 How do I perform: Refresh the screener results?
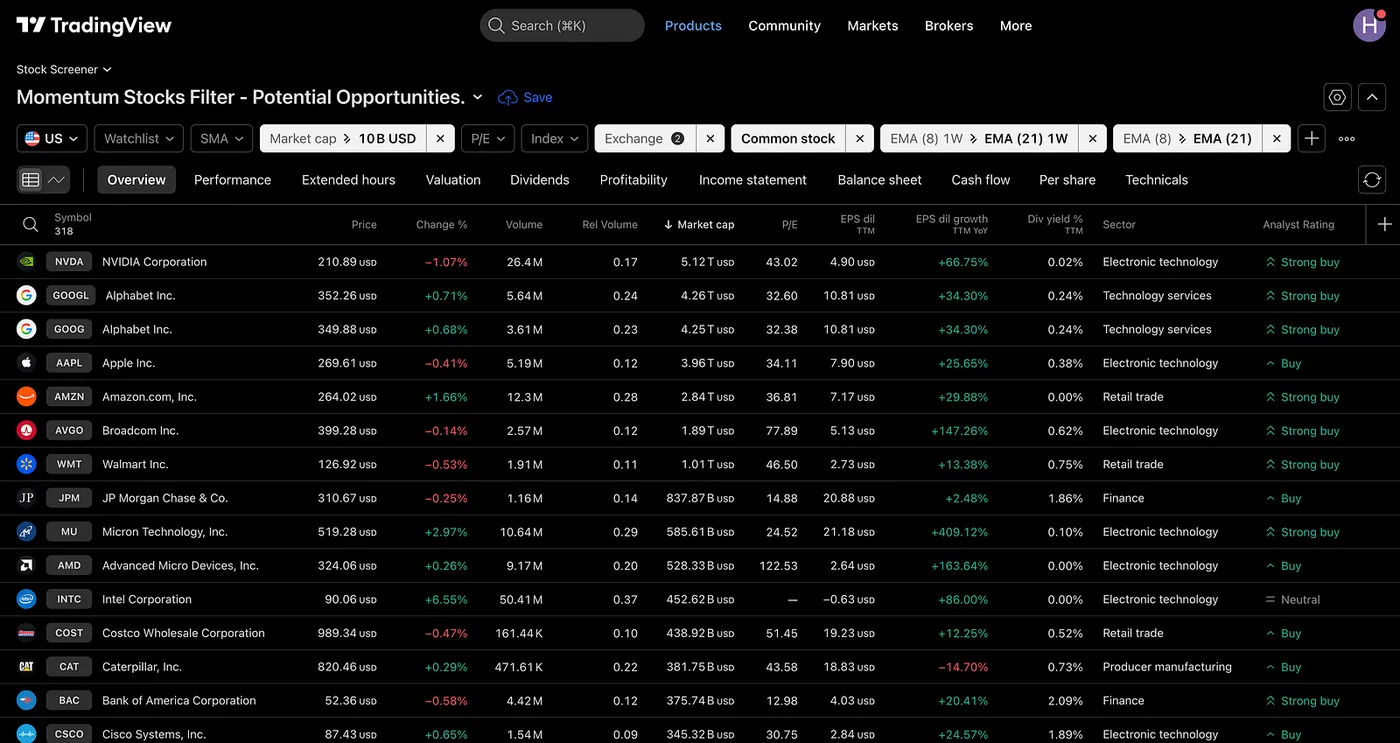click(1372, 180)
